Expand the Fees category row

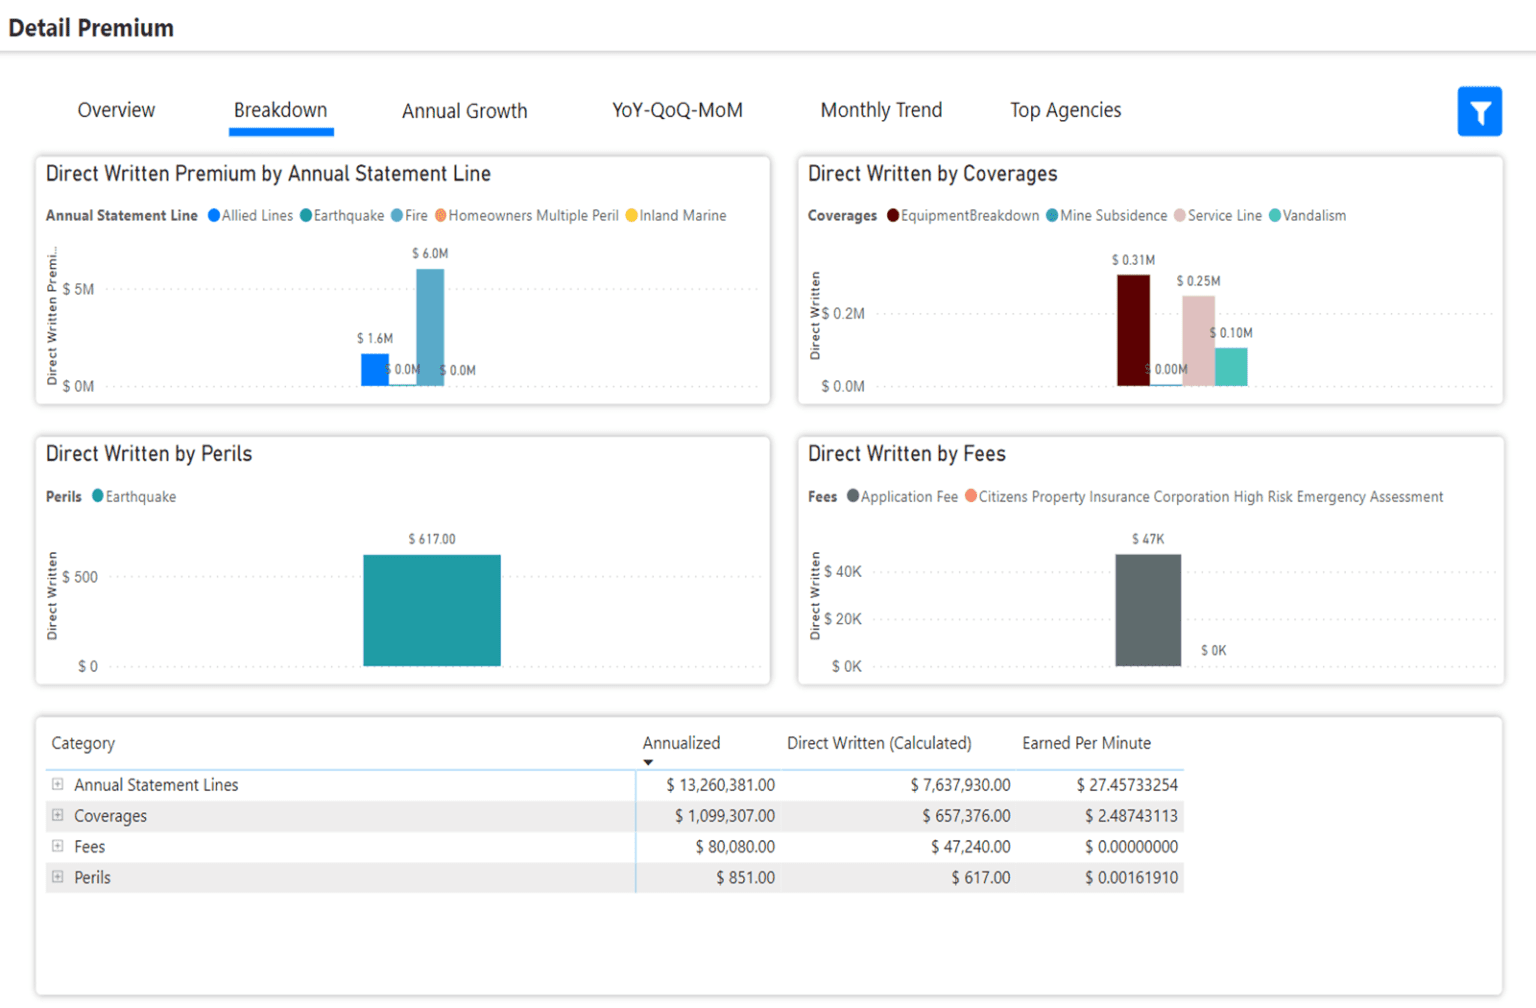point(58,846)
